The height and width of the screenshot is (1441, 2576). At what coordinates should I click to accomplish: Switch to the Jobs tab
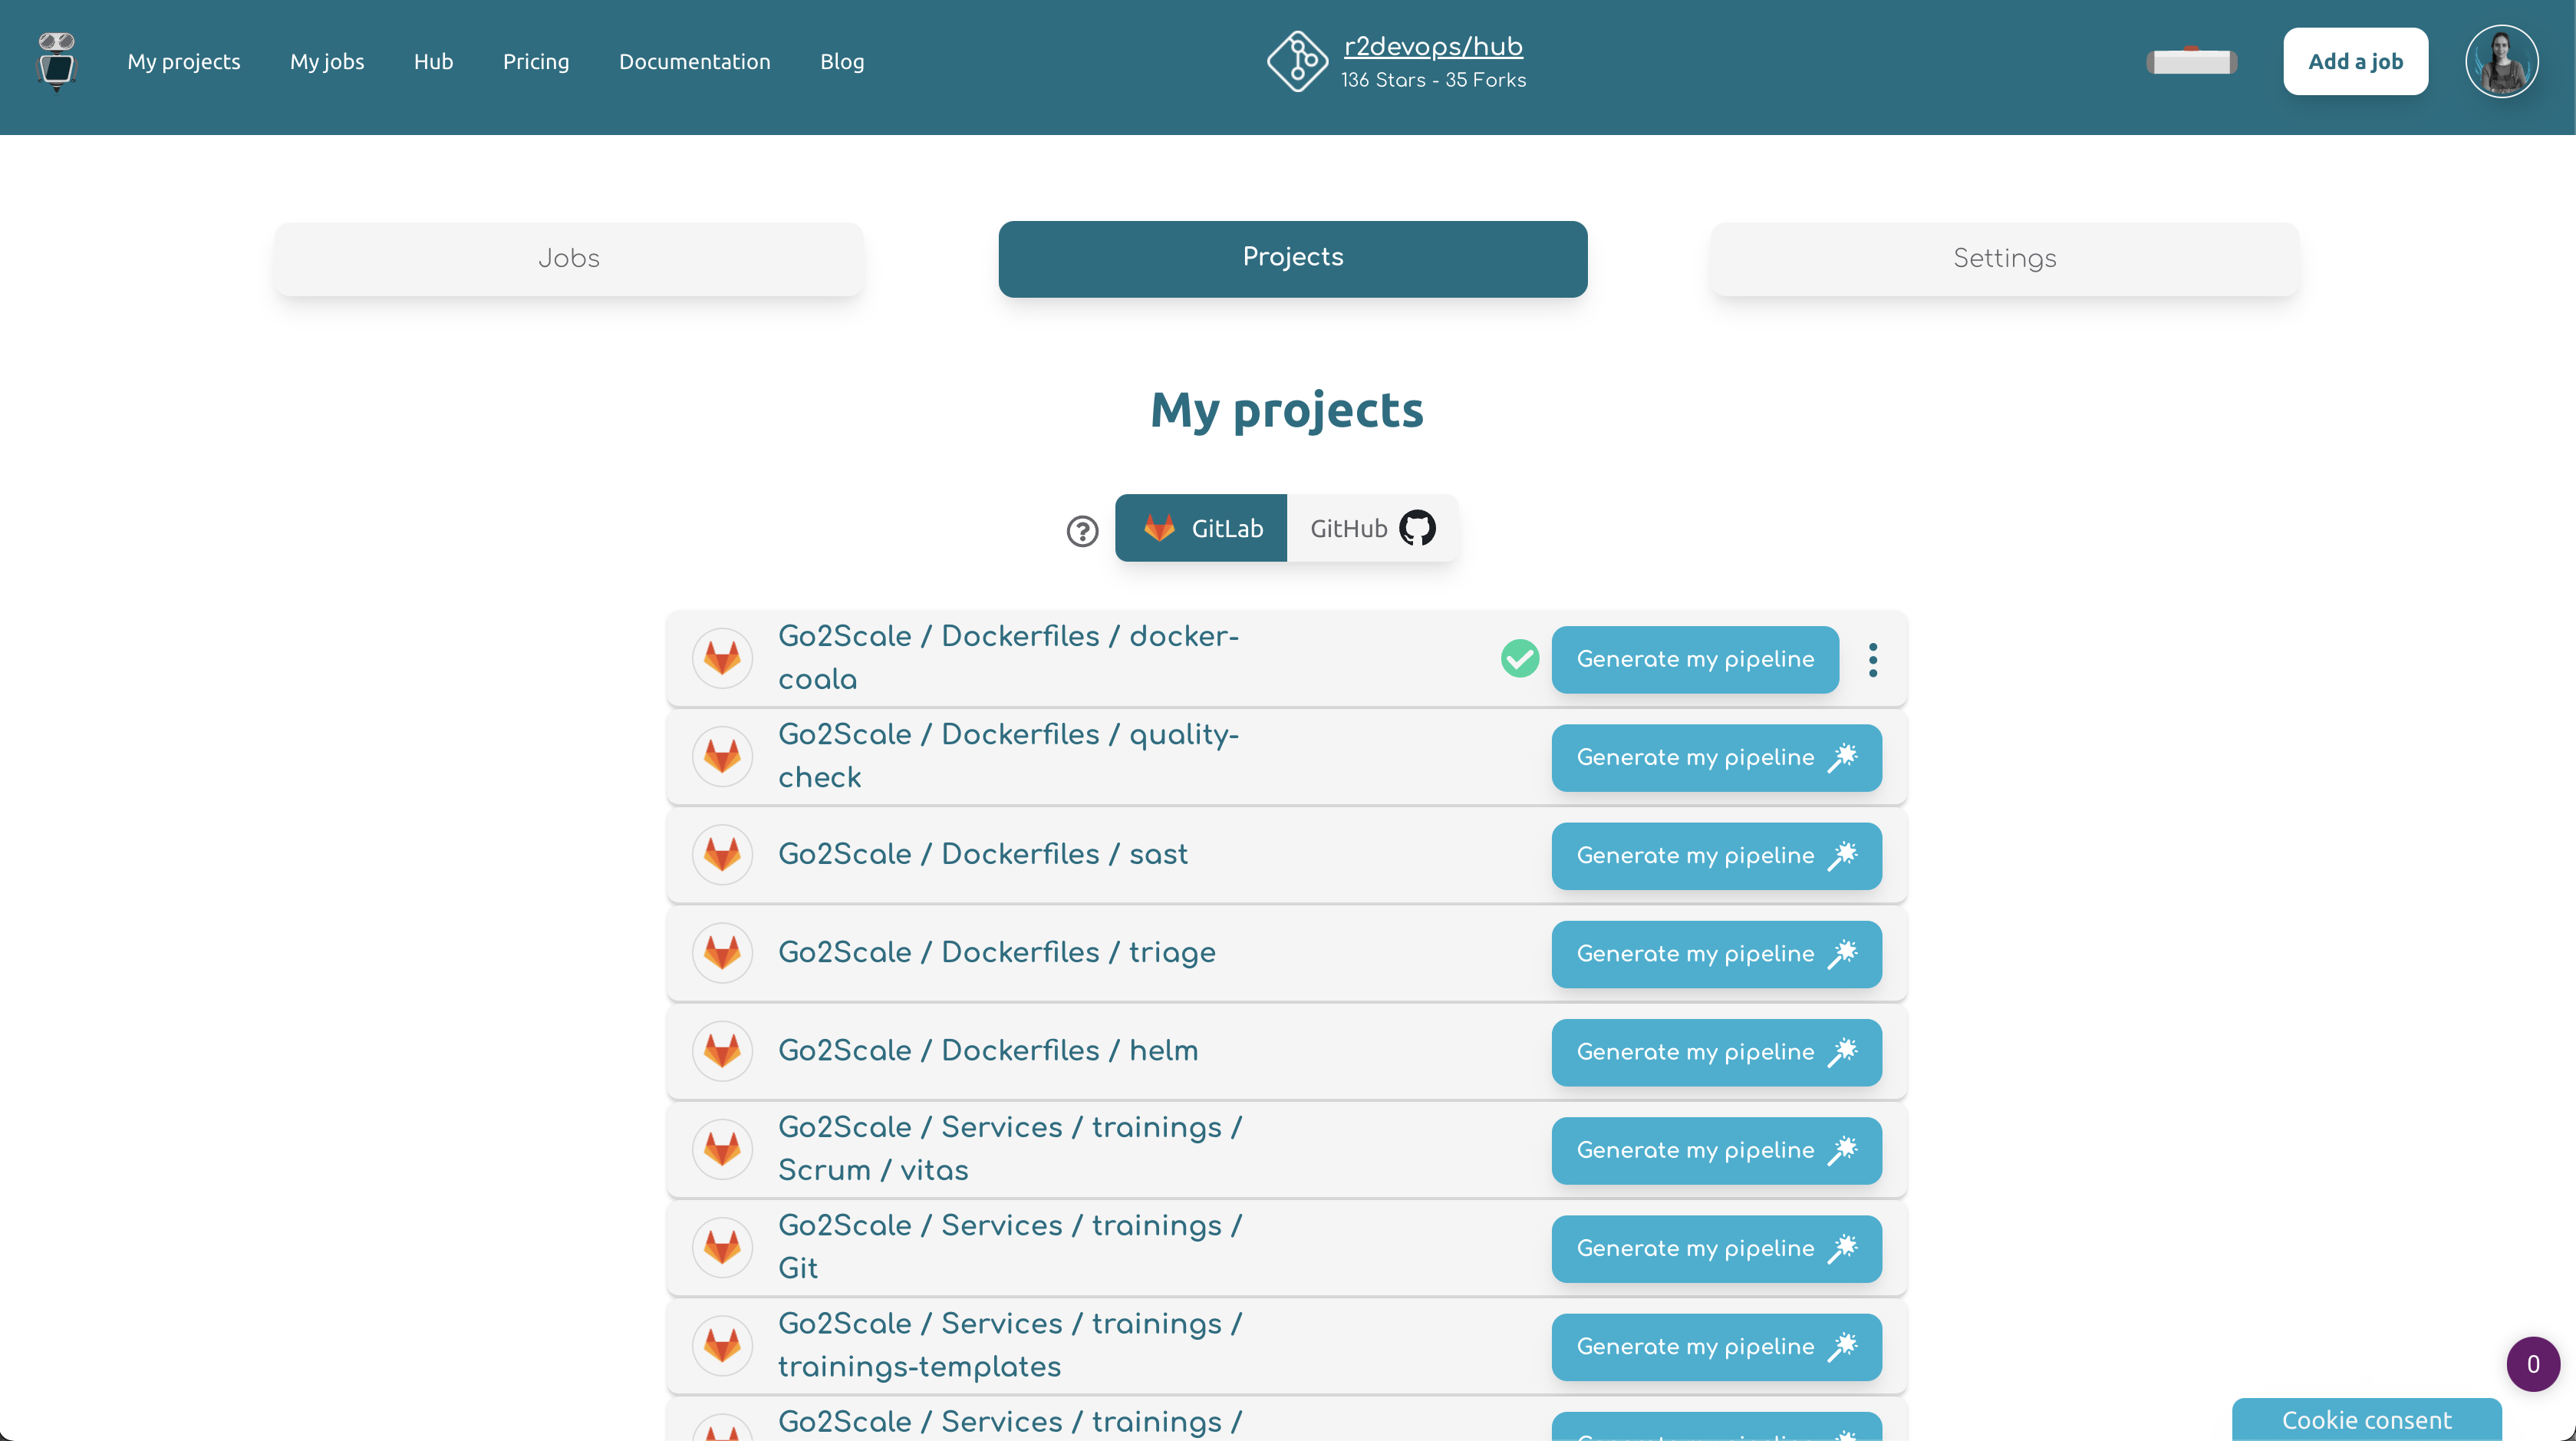(x=568, y=258)
